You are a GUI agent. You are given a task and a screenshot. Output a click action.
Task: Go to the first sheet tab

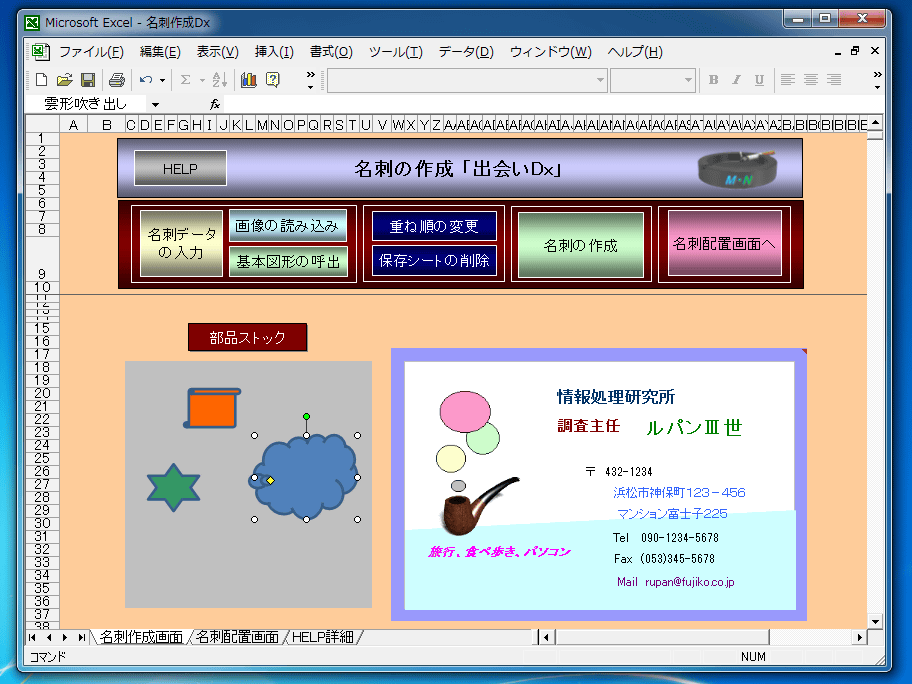[x=33, y=637]
